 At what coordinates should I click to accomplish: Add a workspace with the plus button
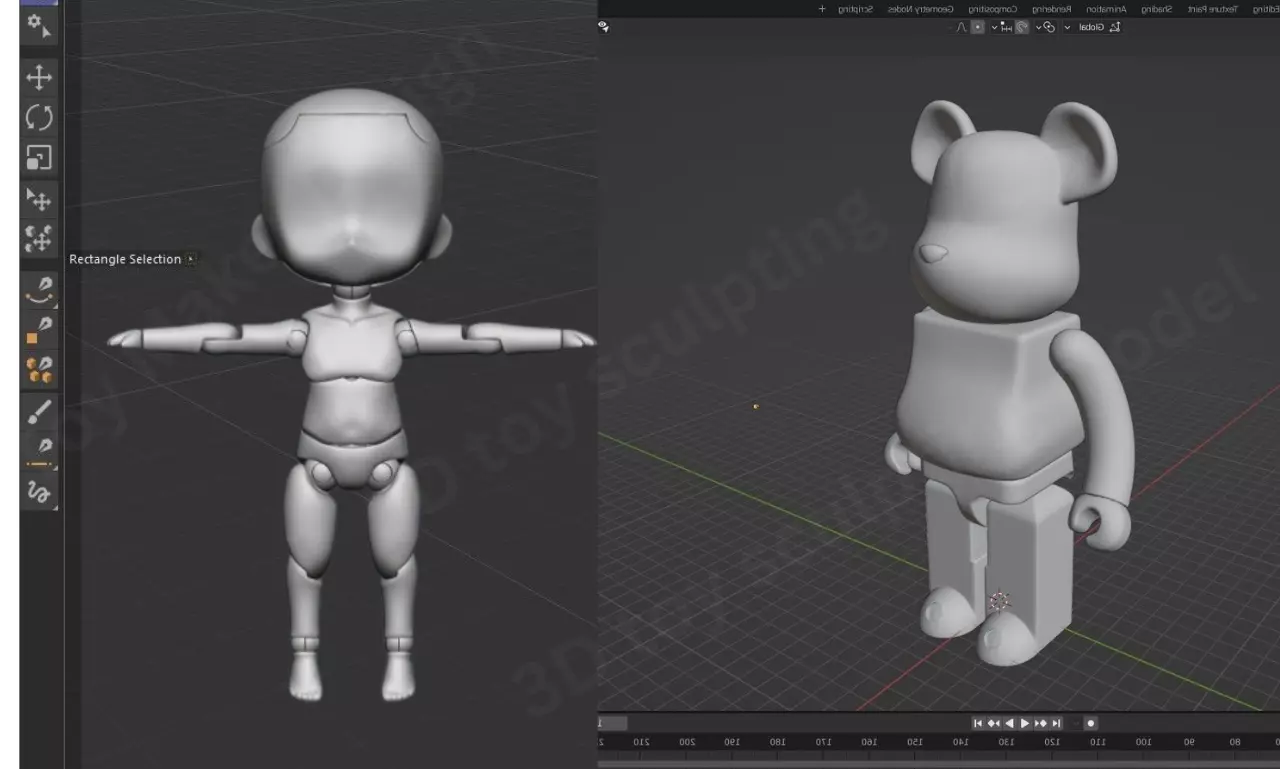tap(822, 9)
